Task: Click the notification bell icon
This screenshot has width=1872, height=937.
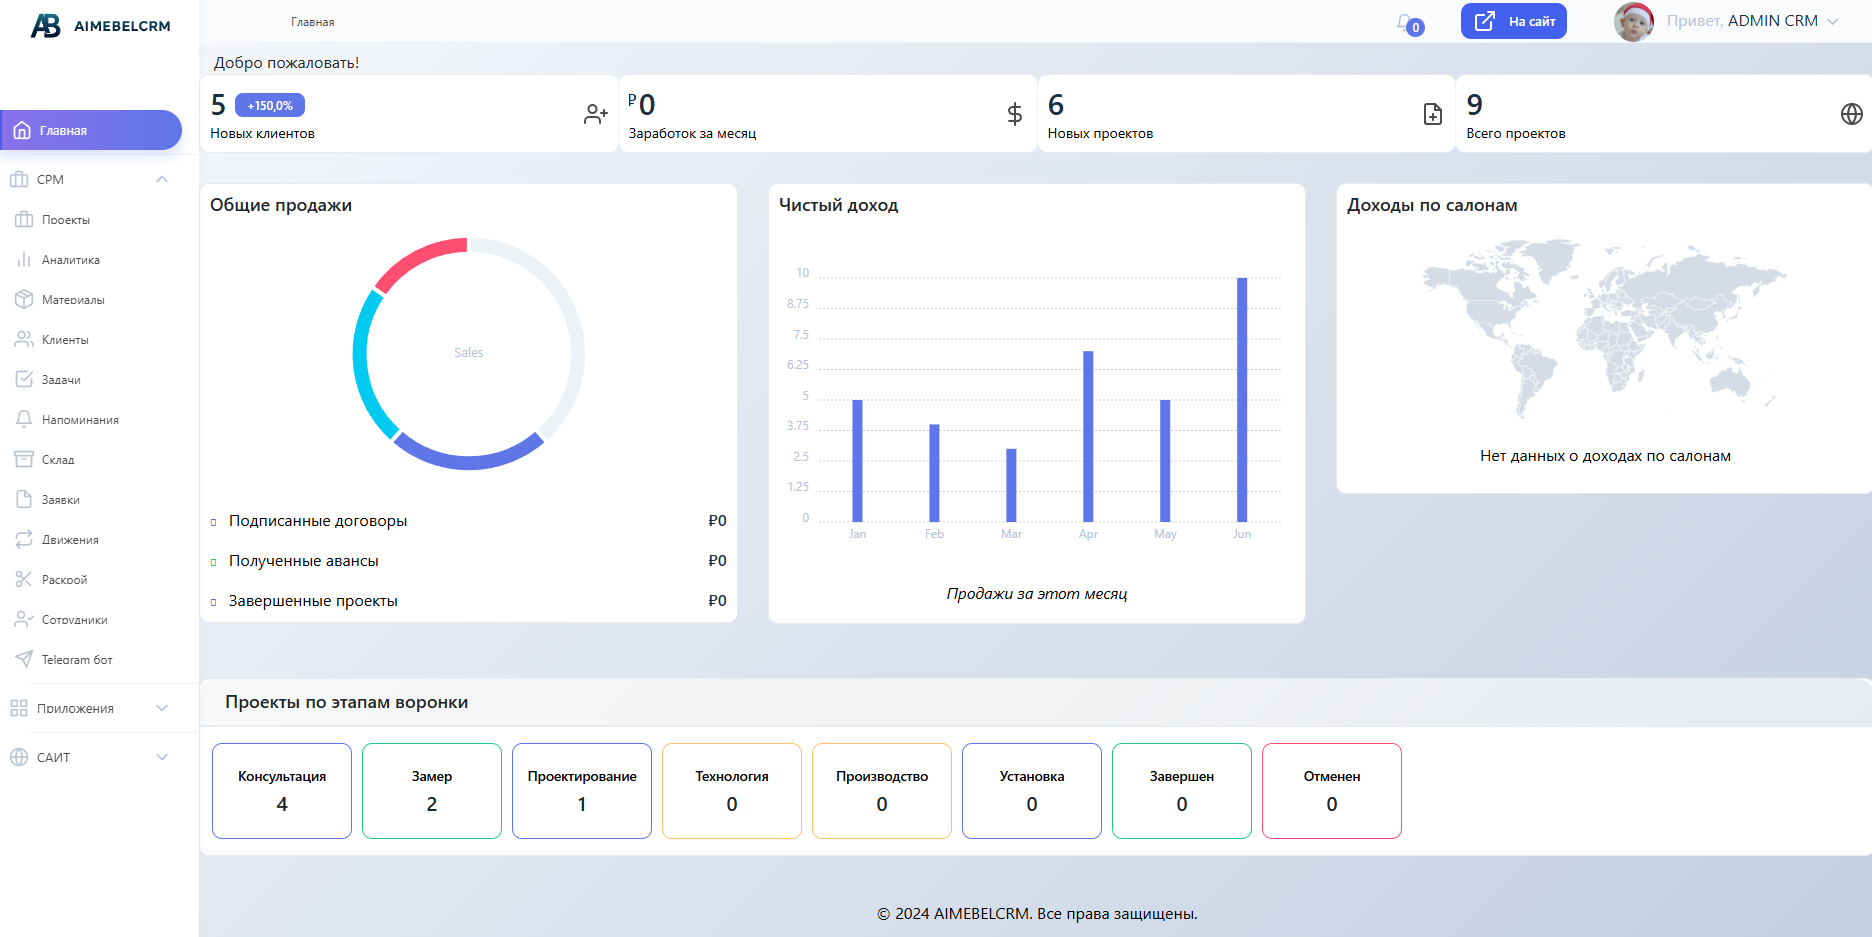Action: click(x=1407, y=23)
